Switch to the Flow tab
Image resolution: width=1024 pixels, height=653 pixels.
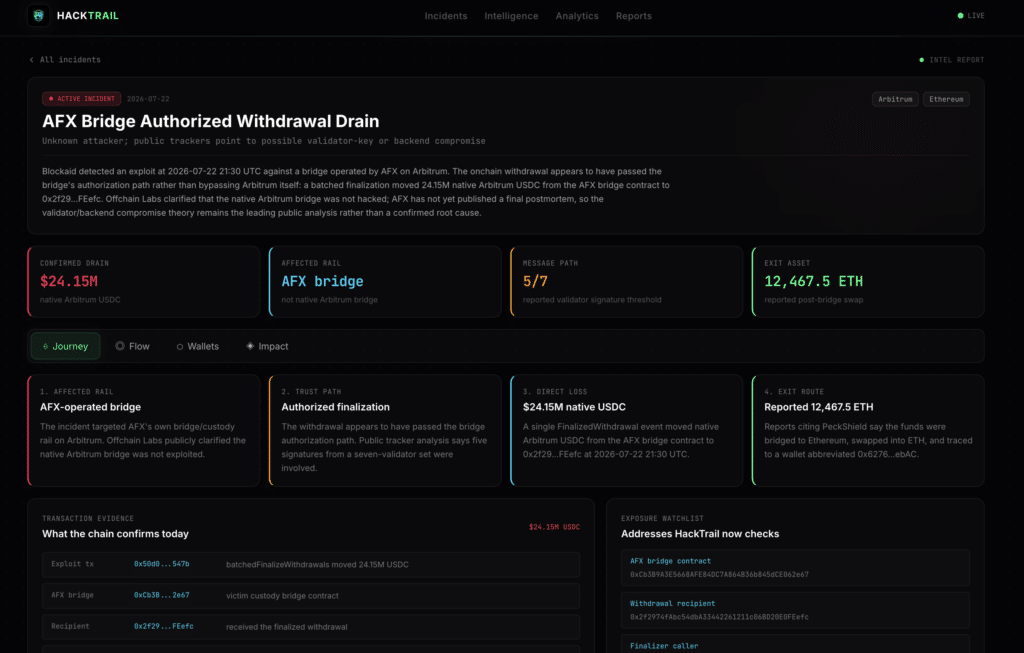click(x=133, y=346)
